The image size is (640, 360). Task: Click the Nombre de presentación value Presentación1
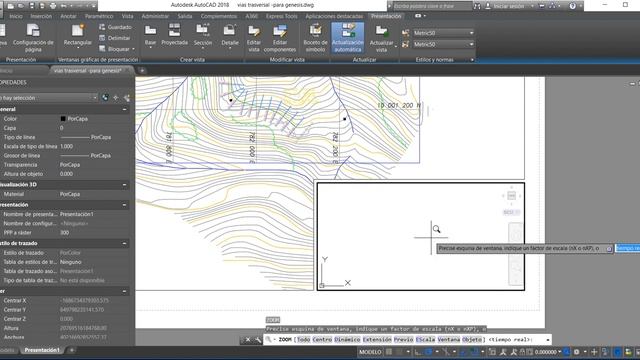(77, 214)
